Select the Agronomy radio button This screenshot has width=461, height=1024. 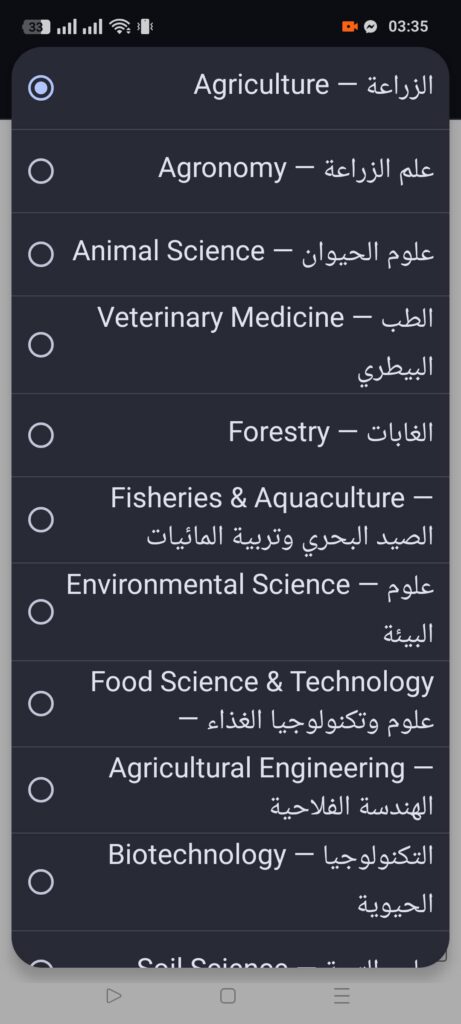tap(40, 172)
